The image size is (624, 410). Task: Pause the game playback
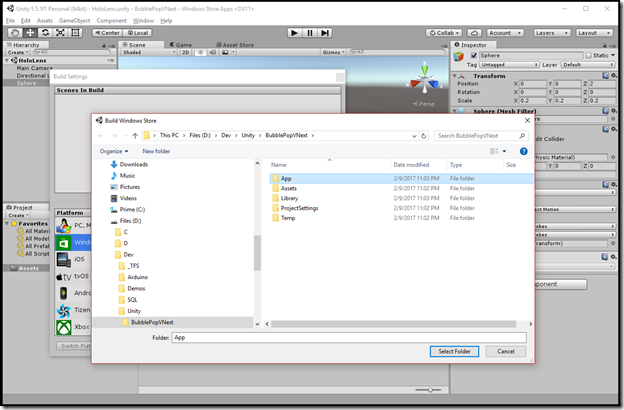click(310, 33)
